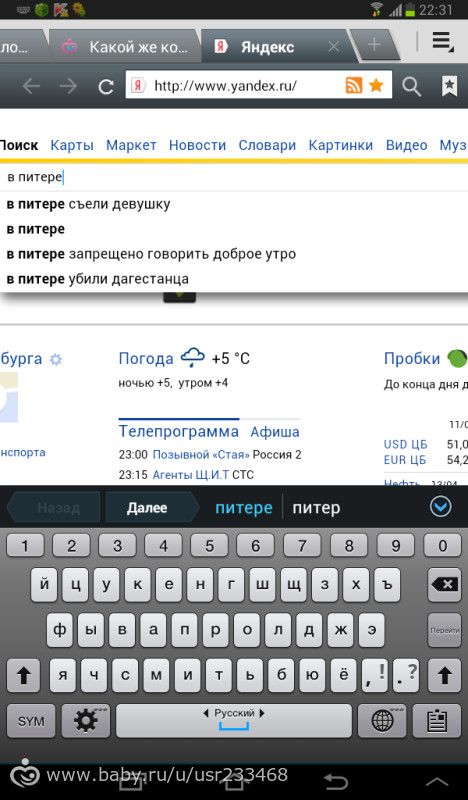Click the RSS feed icon
Image resolution: width=468 pixels, height=800 pixels.
[354, 85]
